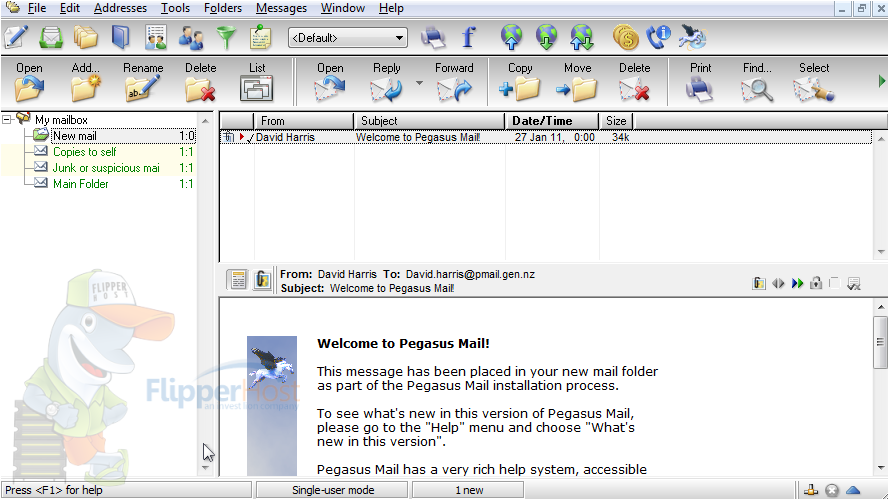The image size is (889, 500).
Task: Click the List folders button
Action: pos(257,82)
